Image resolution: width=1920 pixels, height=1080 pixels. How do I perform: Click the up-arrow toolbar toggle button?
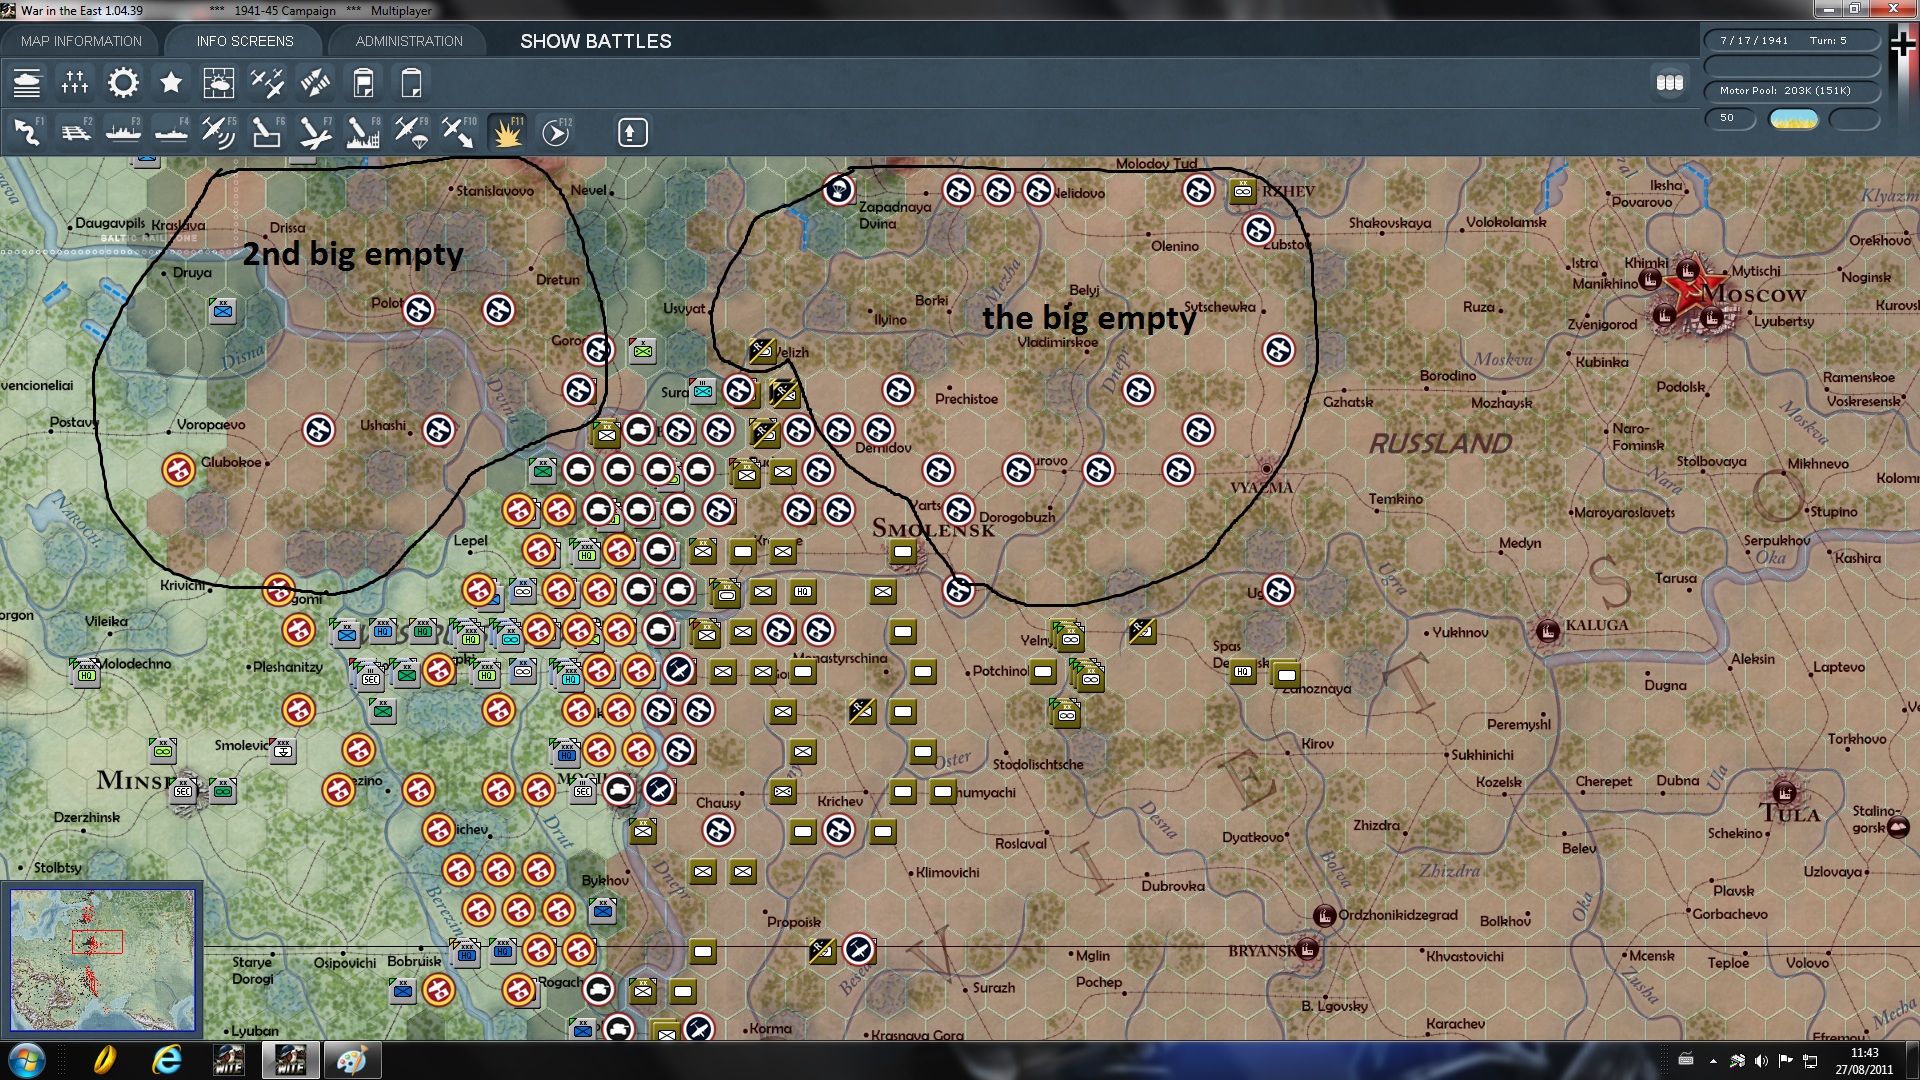[632, 132]
